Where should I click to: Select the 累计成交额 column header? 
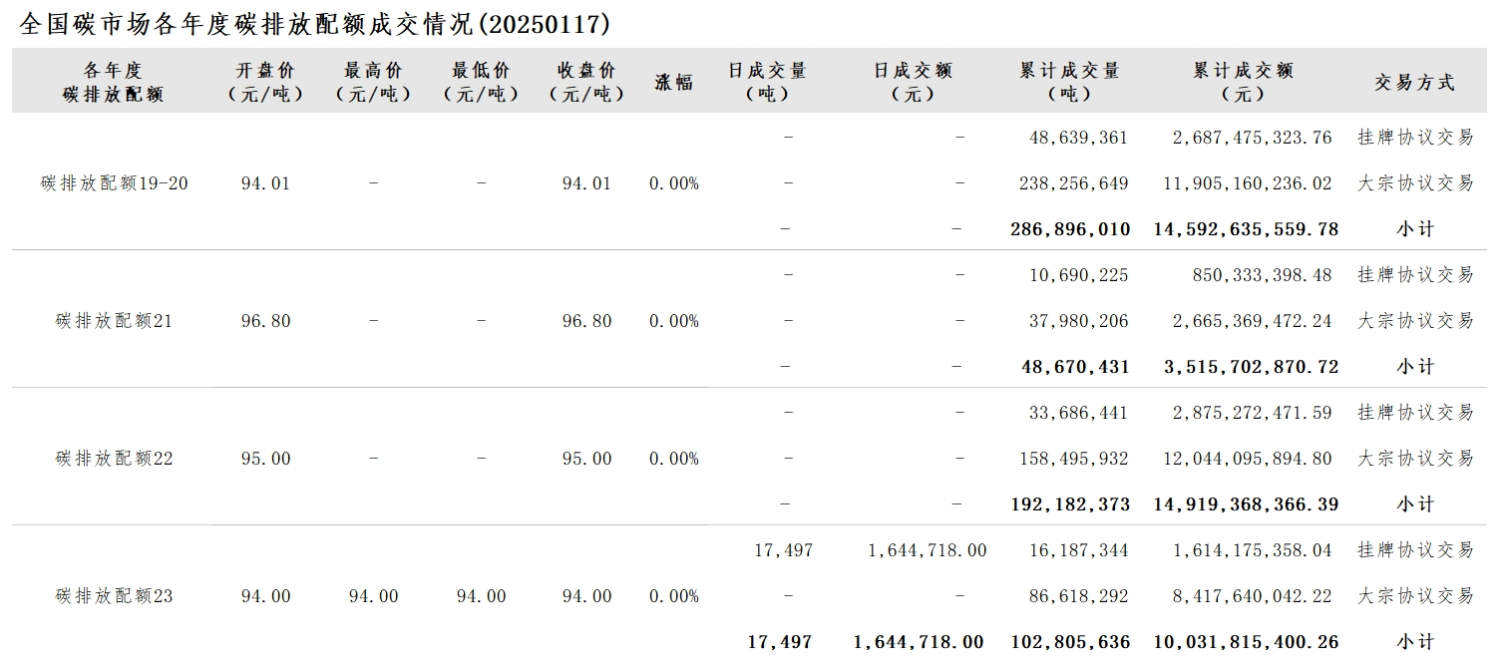coord(1243,82)
